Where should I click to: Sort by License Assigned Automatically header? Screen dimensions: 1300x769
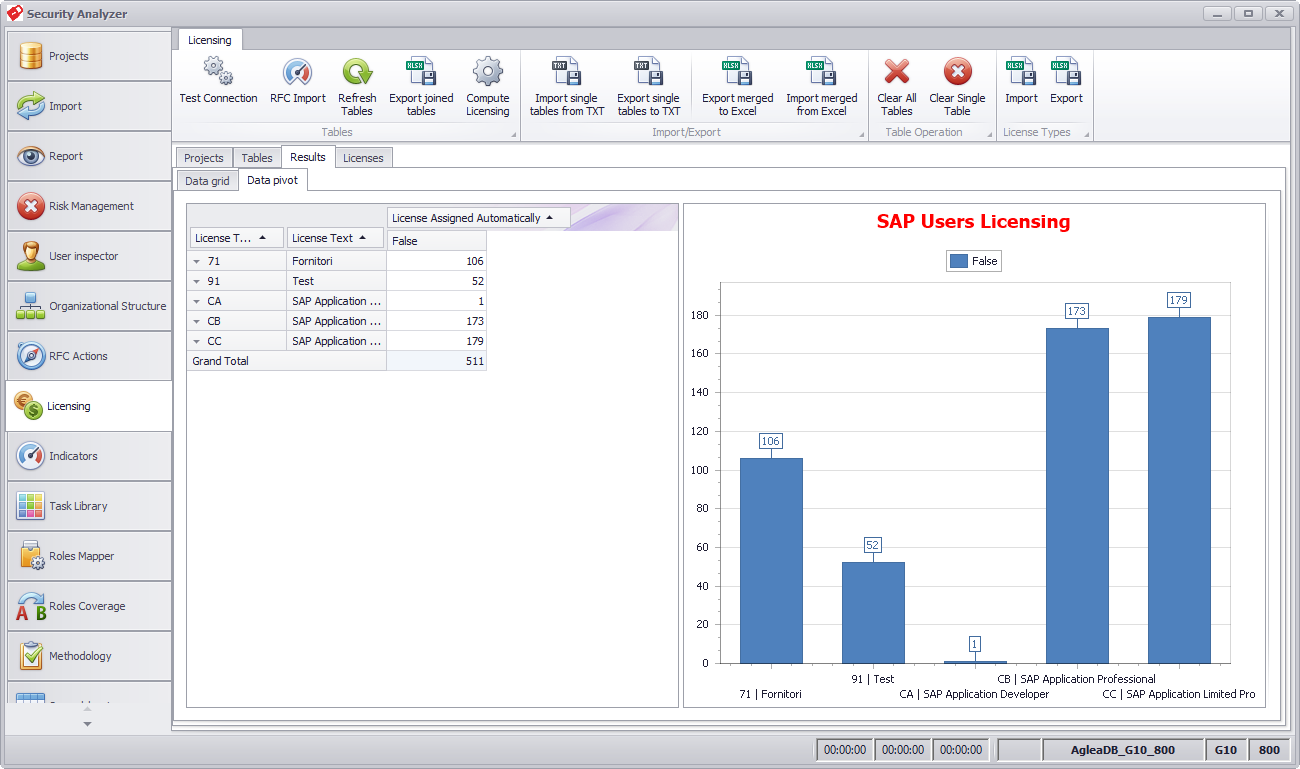pyautogui.click(x=478, y=218)
